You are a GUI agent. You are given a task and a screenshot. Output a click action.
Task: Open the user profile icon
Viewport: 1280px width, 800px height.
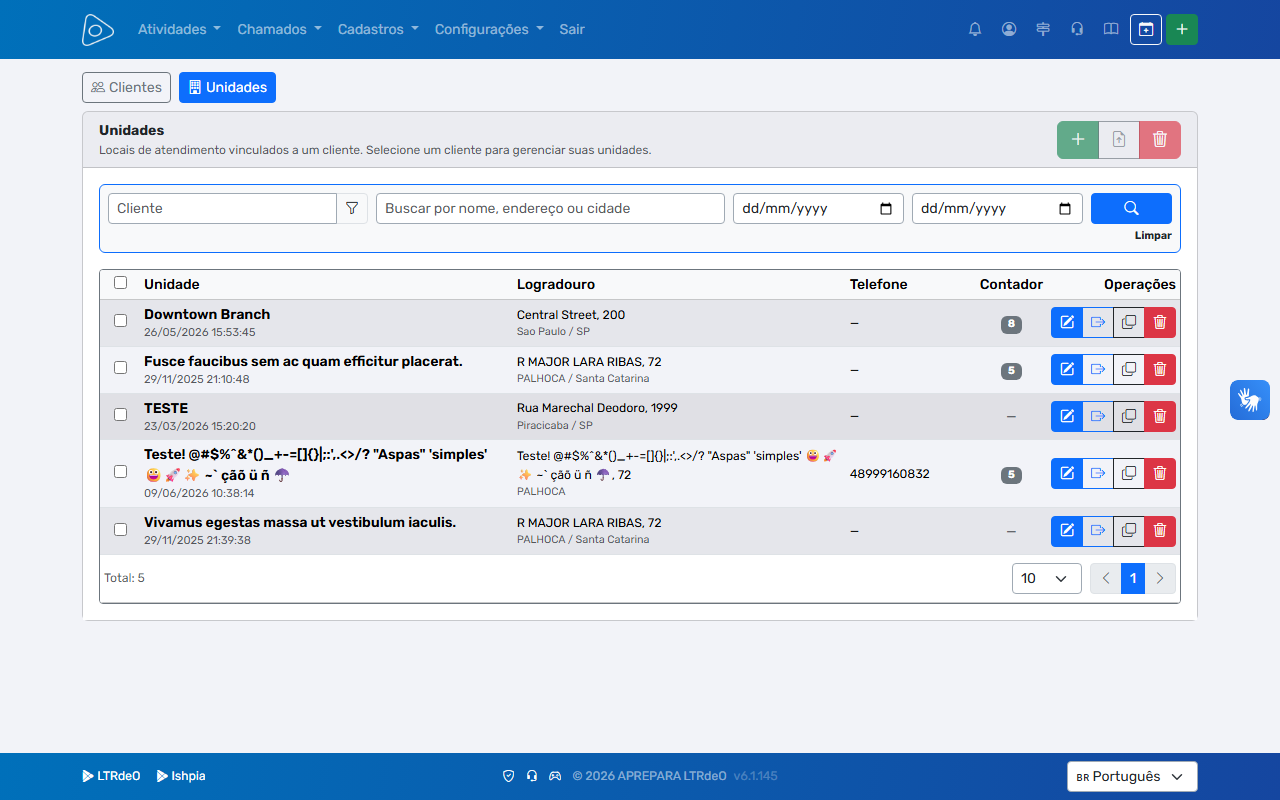coord(1009,29)
